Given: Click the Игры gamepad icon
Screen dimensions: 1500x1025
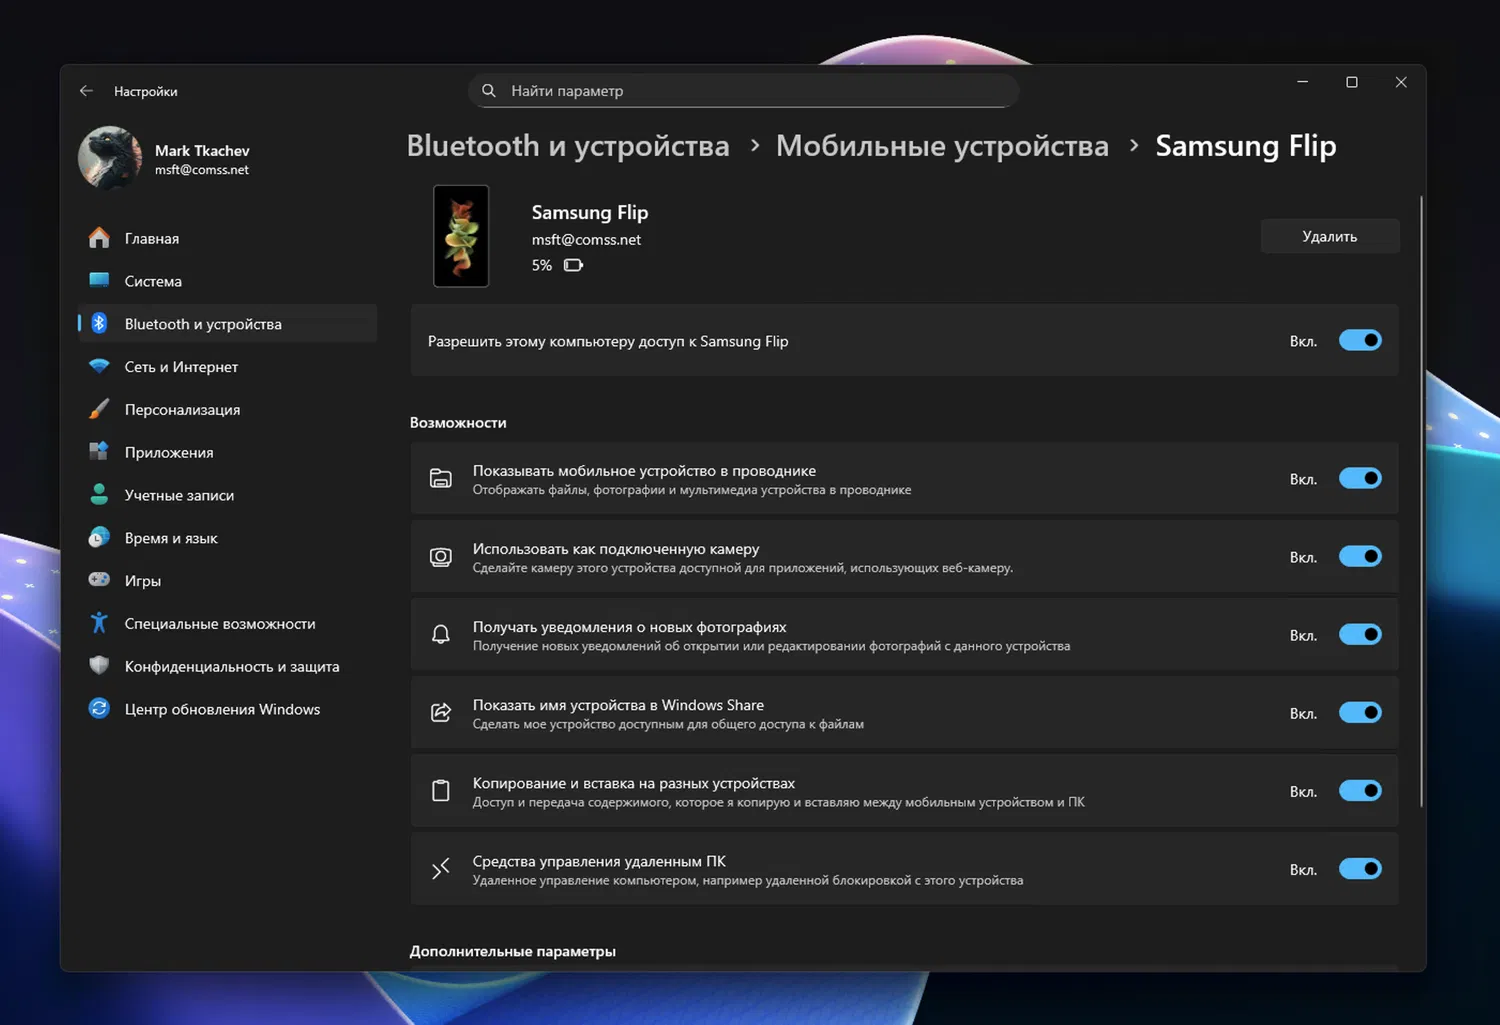Looking at the screenshot, I should point(98,580).
